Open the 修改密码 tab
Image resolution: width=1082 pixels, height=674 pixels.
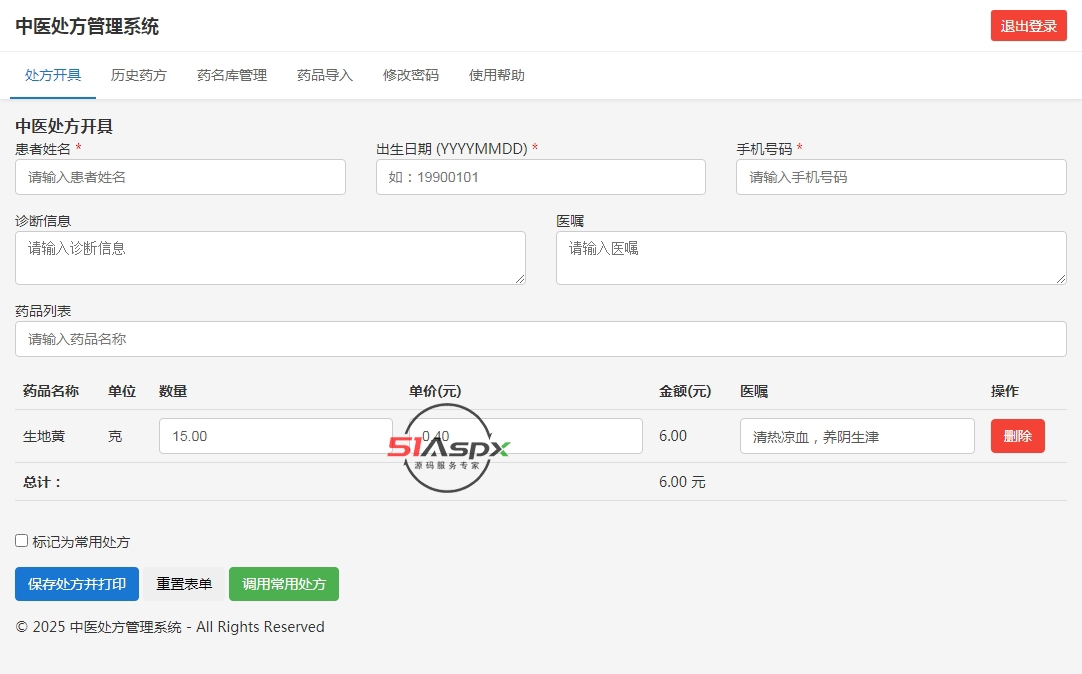tap(411, 75)
